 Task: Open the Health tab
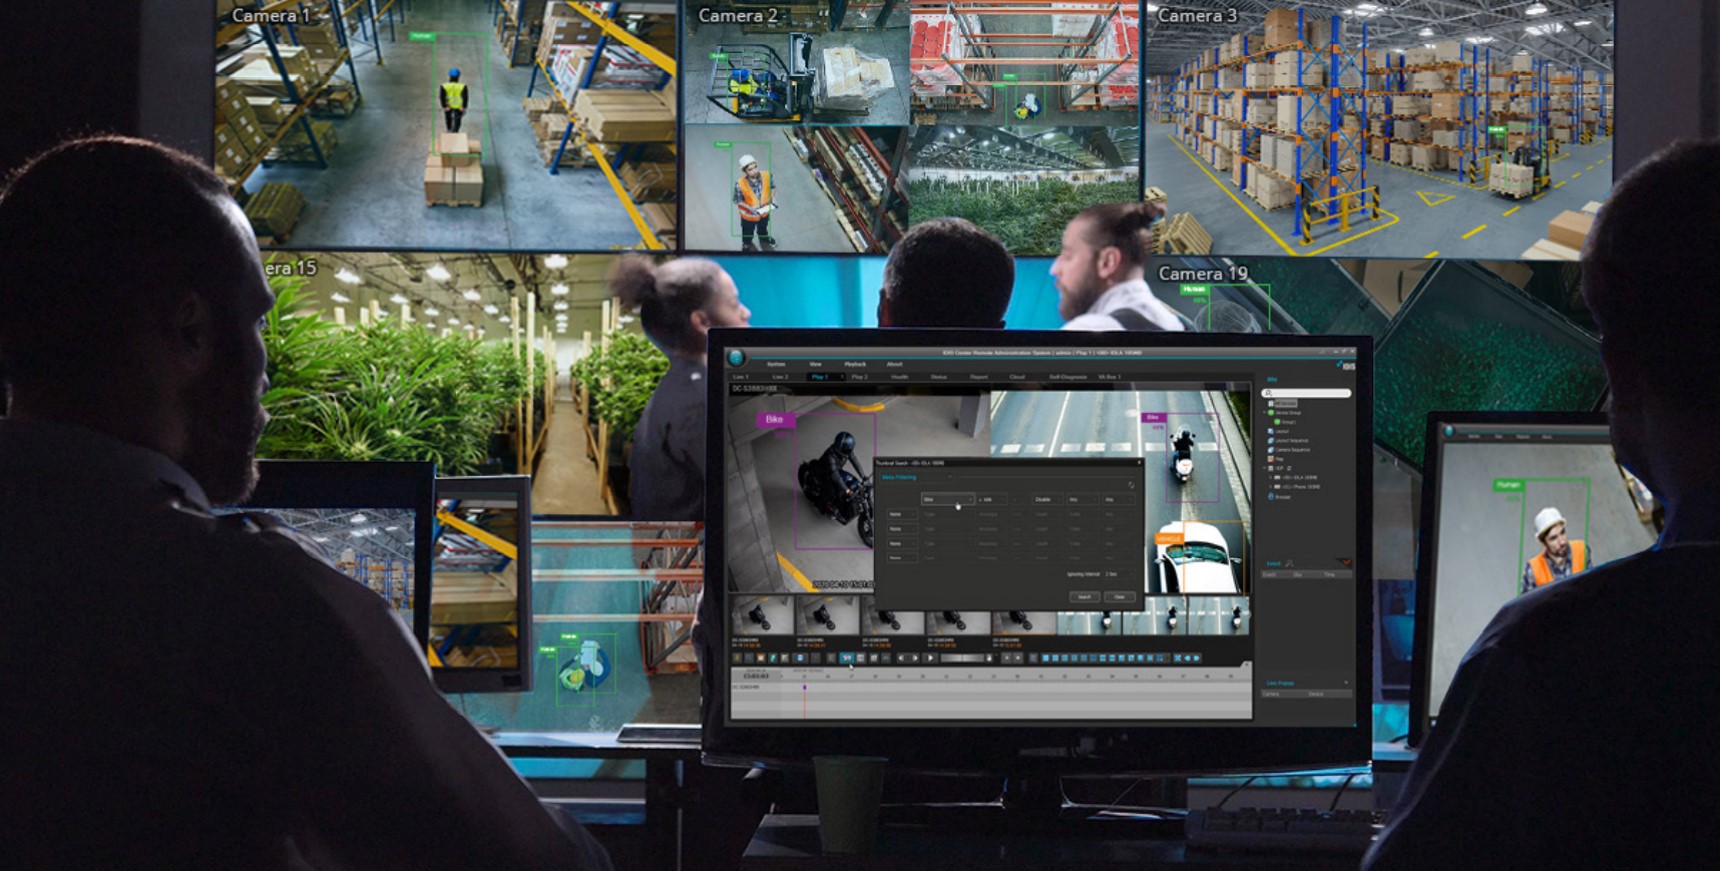[x=900, y=377]
